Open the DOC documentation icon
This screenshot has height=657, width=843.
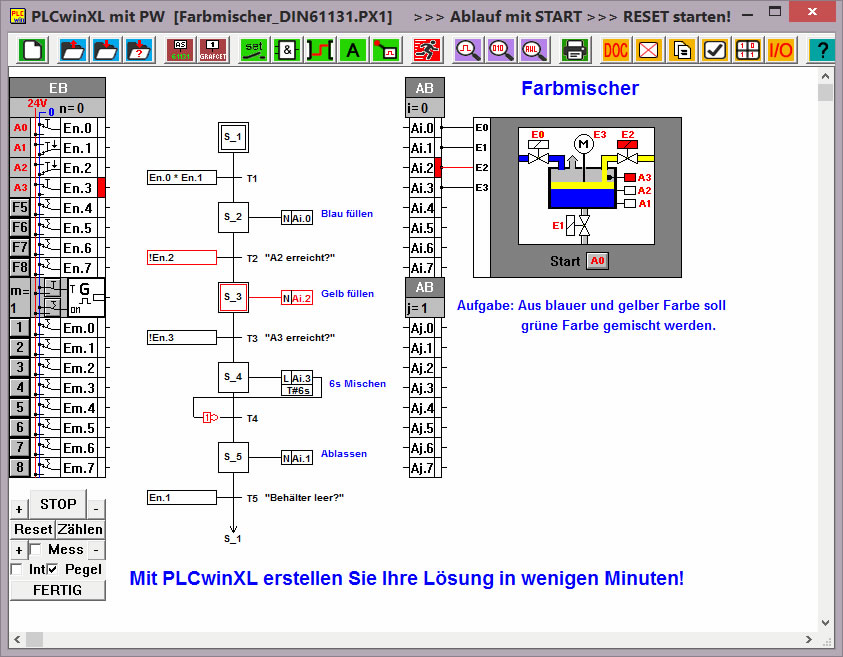pyautogui.click(x=616, y=50)
